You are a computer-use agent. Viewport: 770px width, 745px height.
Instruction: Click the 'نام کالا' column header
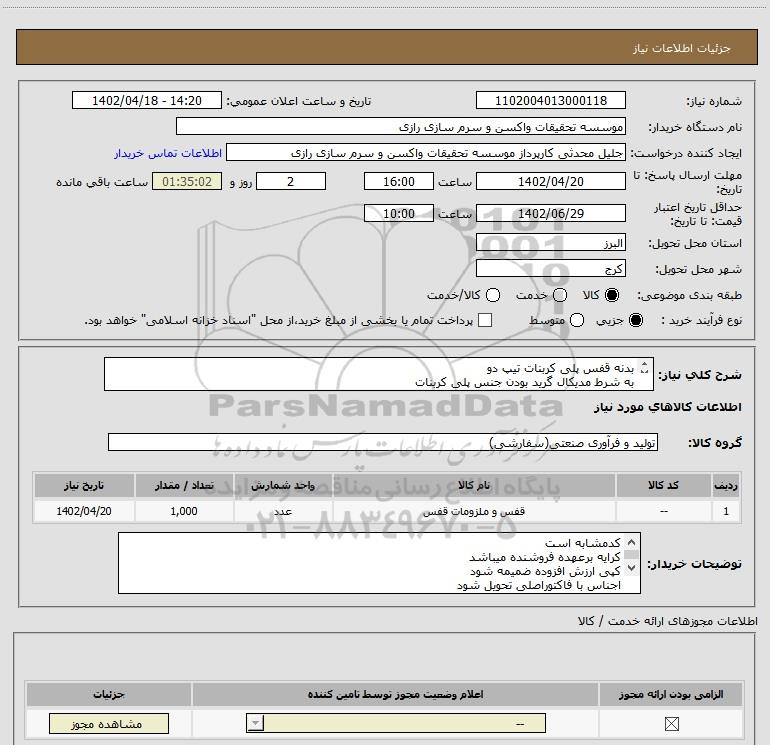pyautogui.click(x=474, y=486)
